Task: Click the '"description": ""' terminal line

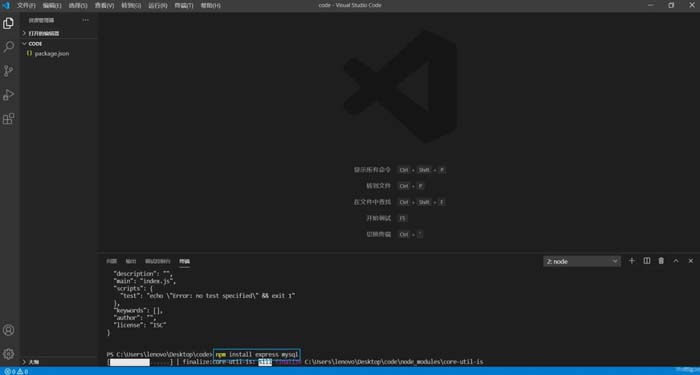Action: click(x=143, y=274)
